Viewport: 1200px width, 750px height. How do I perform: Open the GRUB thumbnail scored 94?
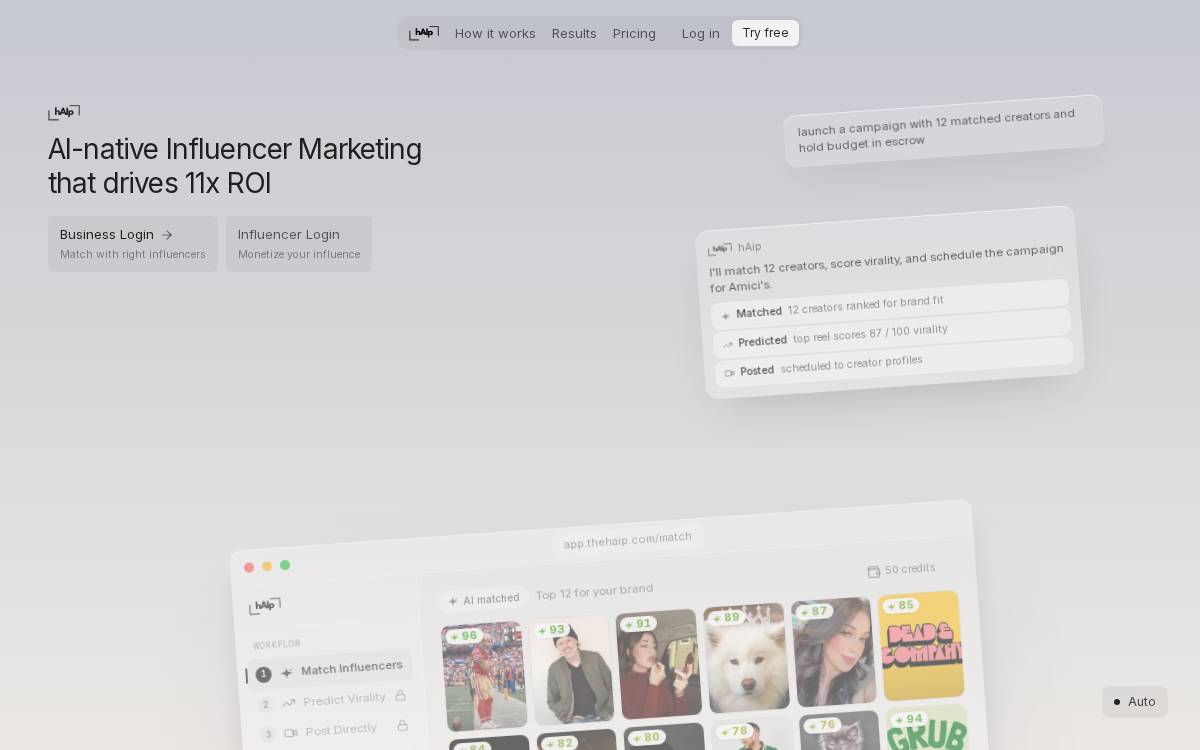(928, 729)
